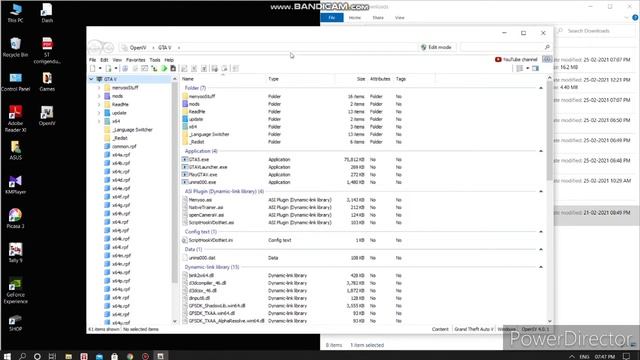Image resolution: width=640 pixels, height=360 pixels.
Task: Collapse the Application (4) group
Action: 541,151
